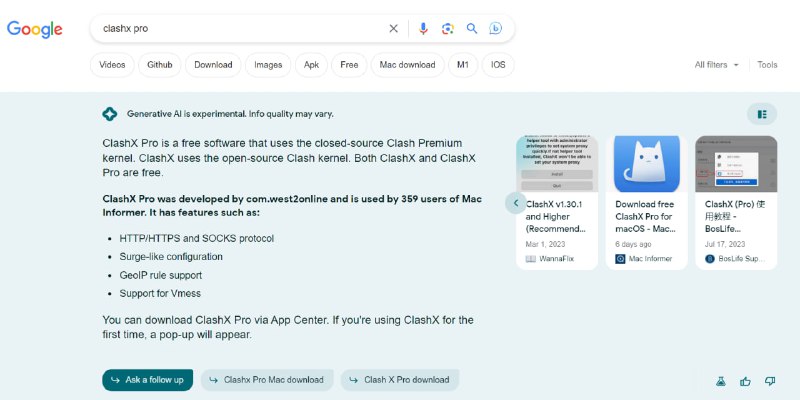
Task: Give thumbs up to AI answer
Action: (x=745, y=381)
